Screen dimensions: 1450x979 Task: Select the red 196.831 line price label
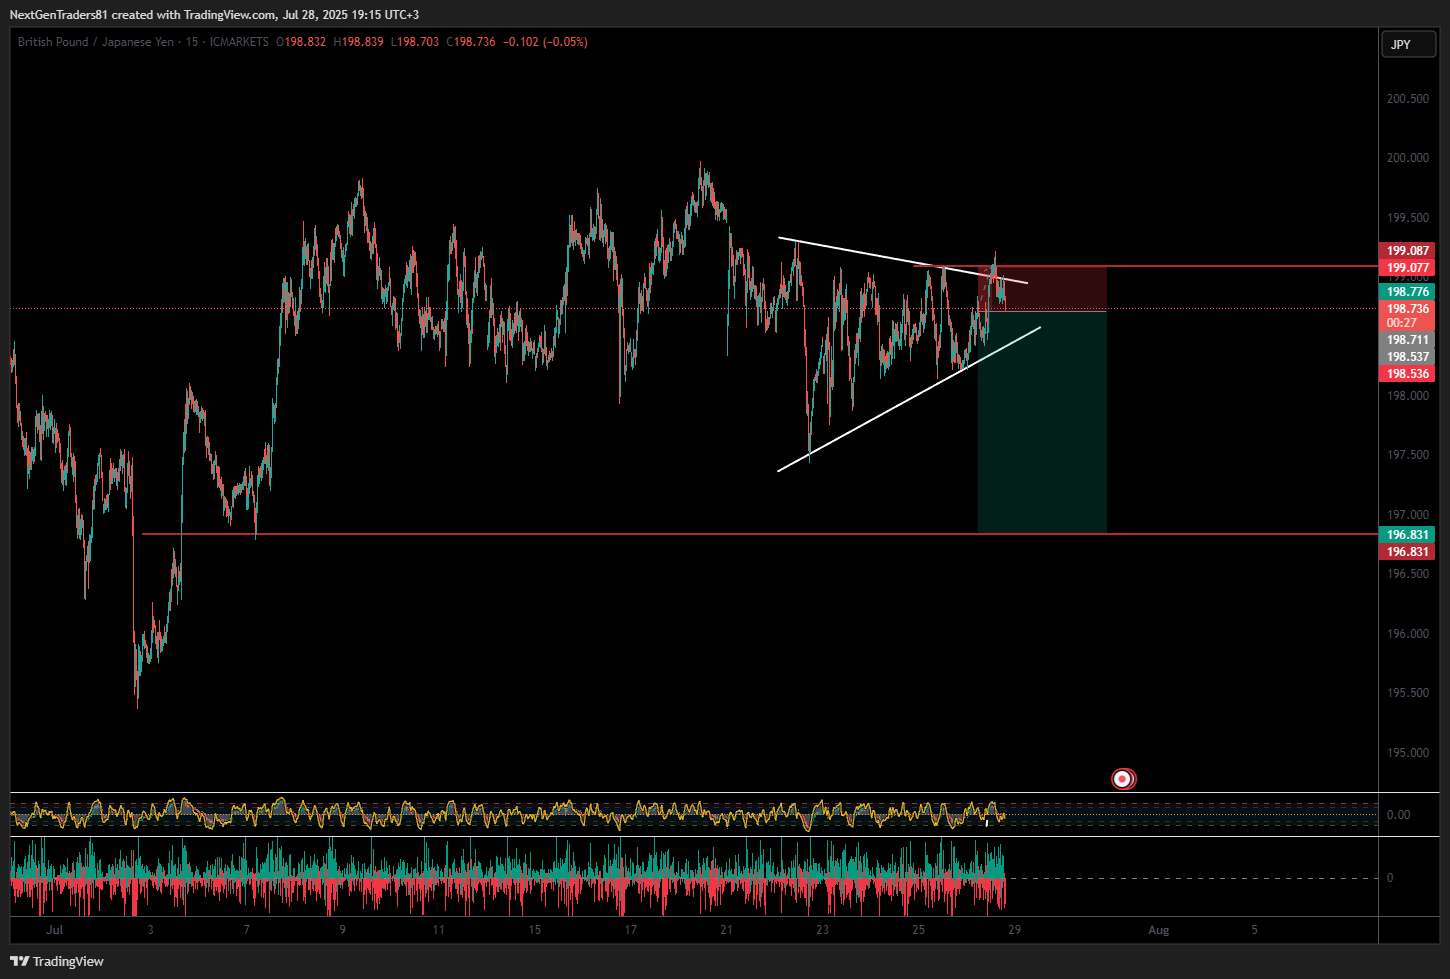click(x=1407, y=552)
